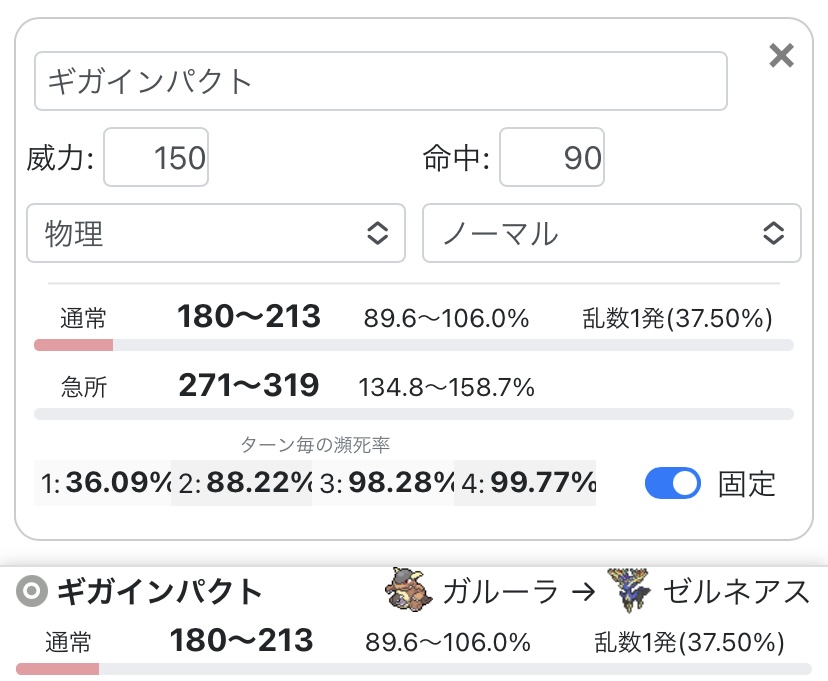Click the Xerneas defender sprite icon
Image resolution: width=828 pixels, height=681 pixels.
(629, 591)
